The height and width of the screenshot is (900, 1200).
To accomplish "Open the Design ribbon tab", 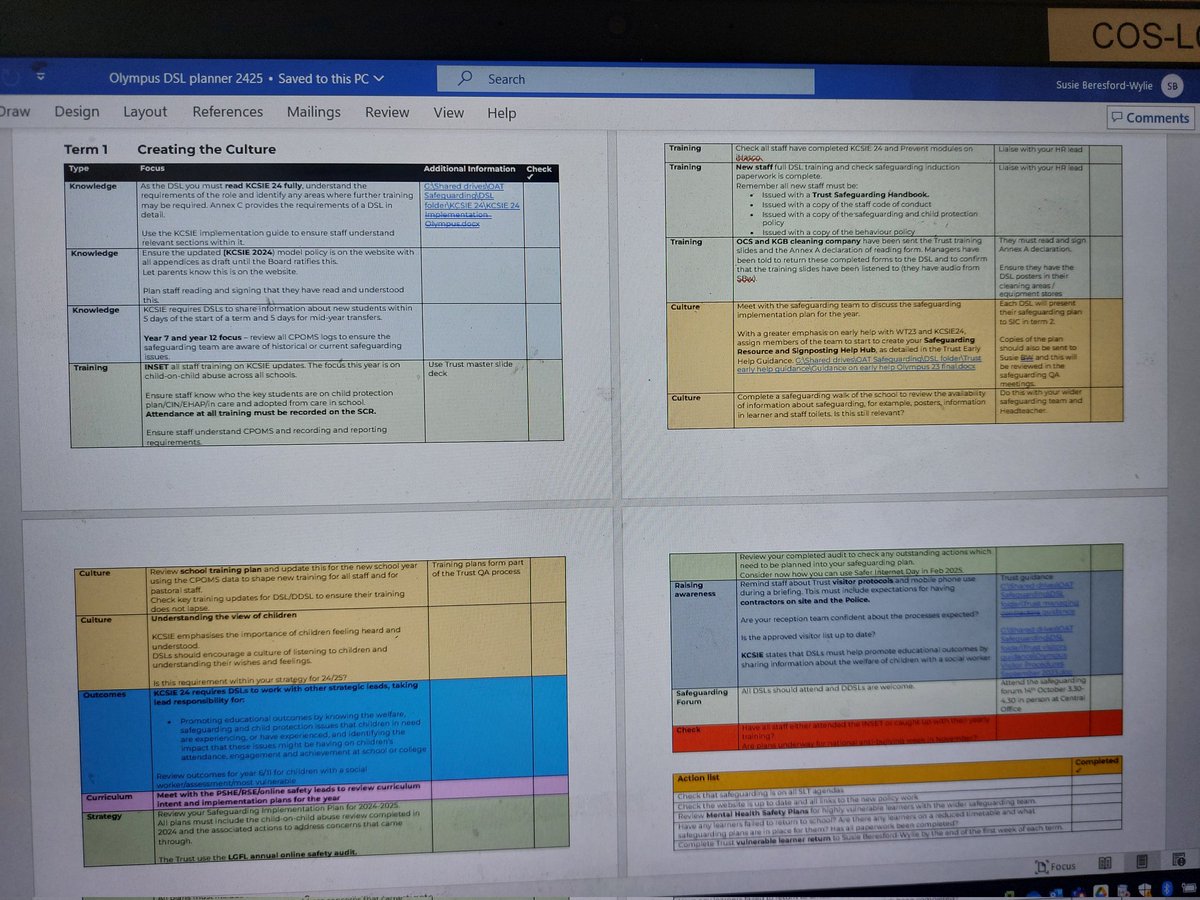I will tap(77, 112).
